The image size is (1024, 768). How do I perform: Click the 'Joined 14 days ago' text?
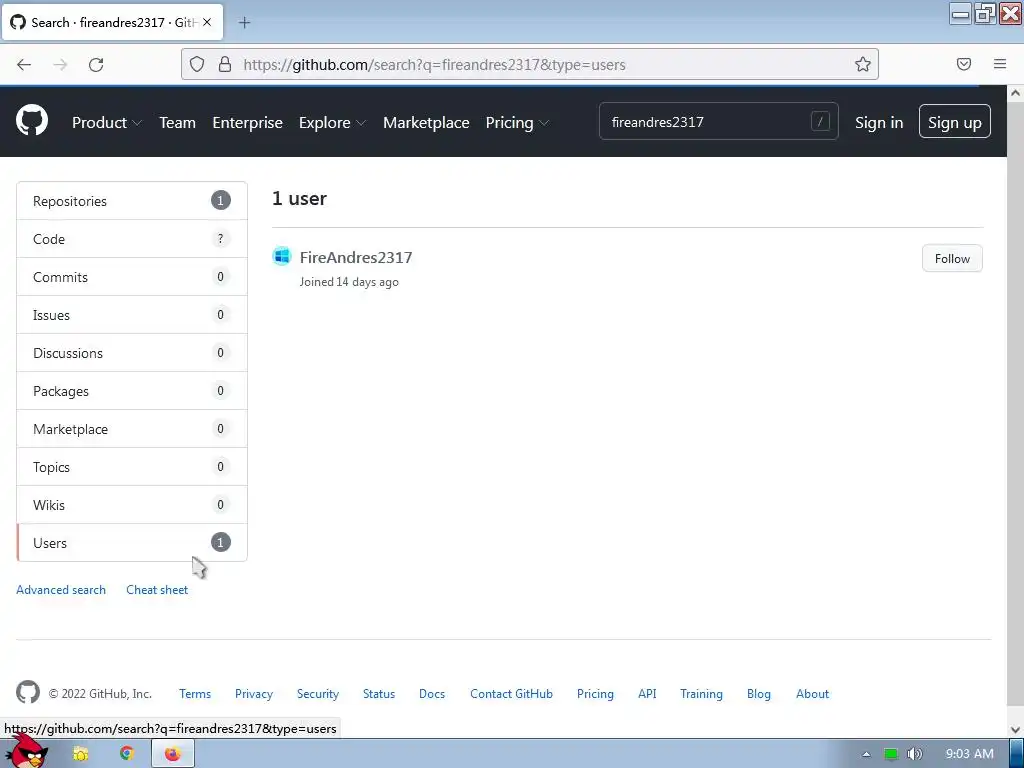[x=349, y=282]
